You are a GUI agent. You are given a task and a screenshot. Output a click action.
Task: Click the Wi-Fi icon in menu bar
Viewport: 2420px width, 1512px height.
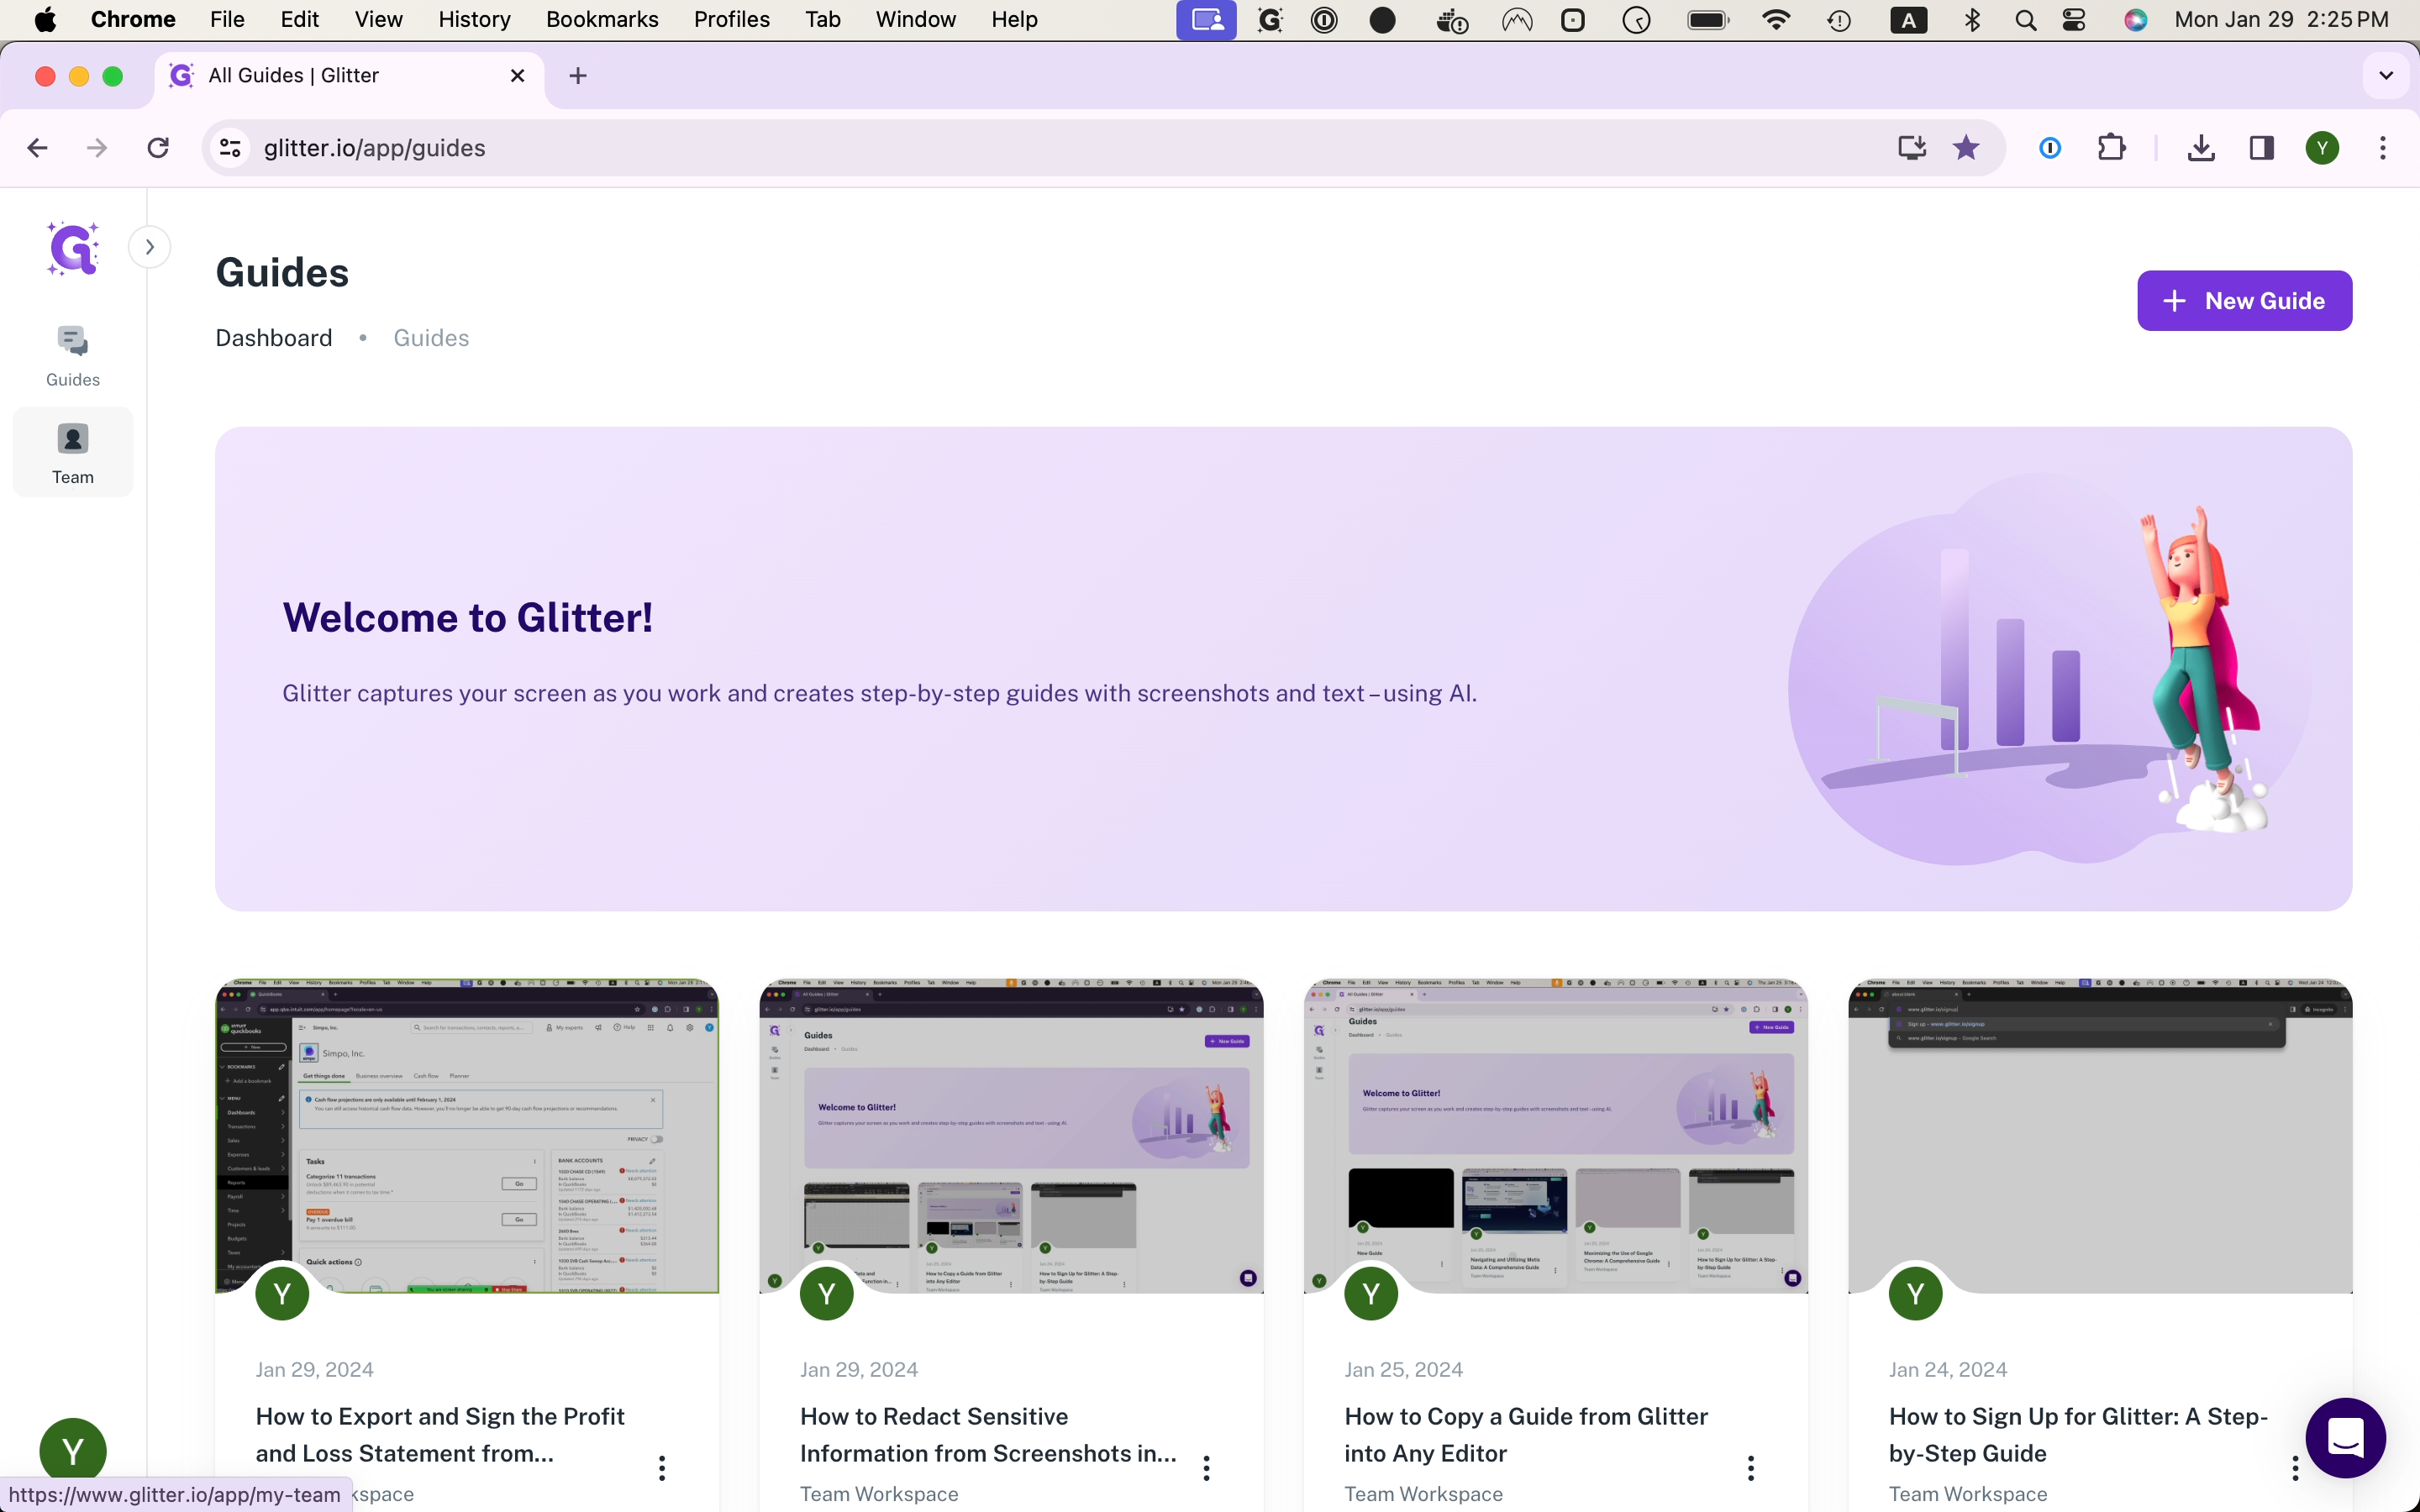pyautogui.click(x=1777, y=20)
